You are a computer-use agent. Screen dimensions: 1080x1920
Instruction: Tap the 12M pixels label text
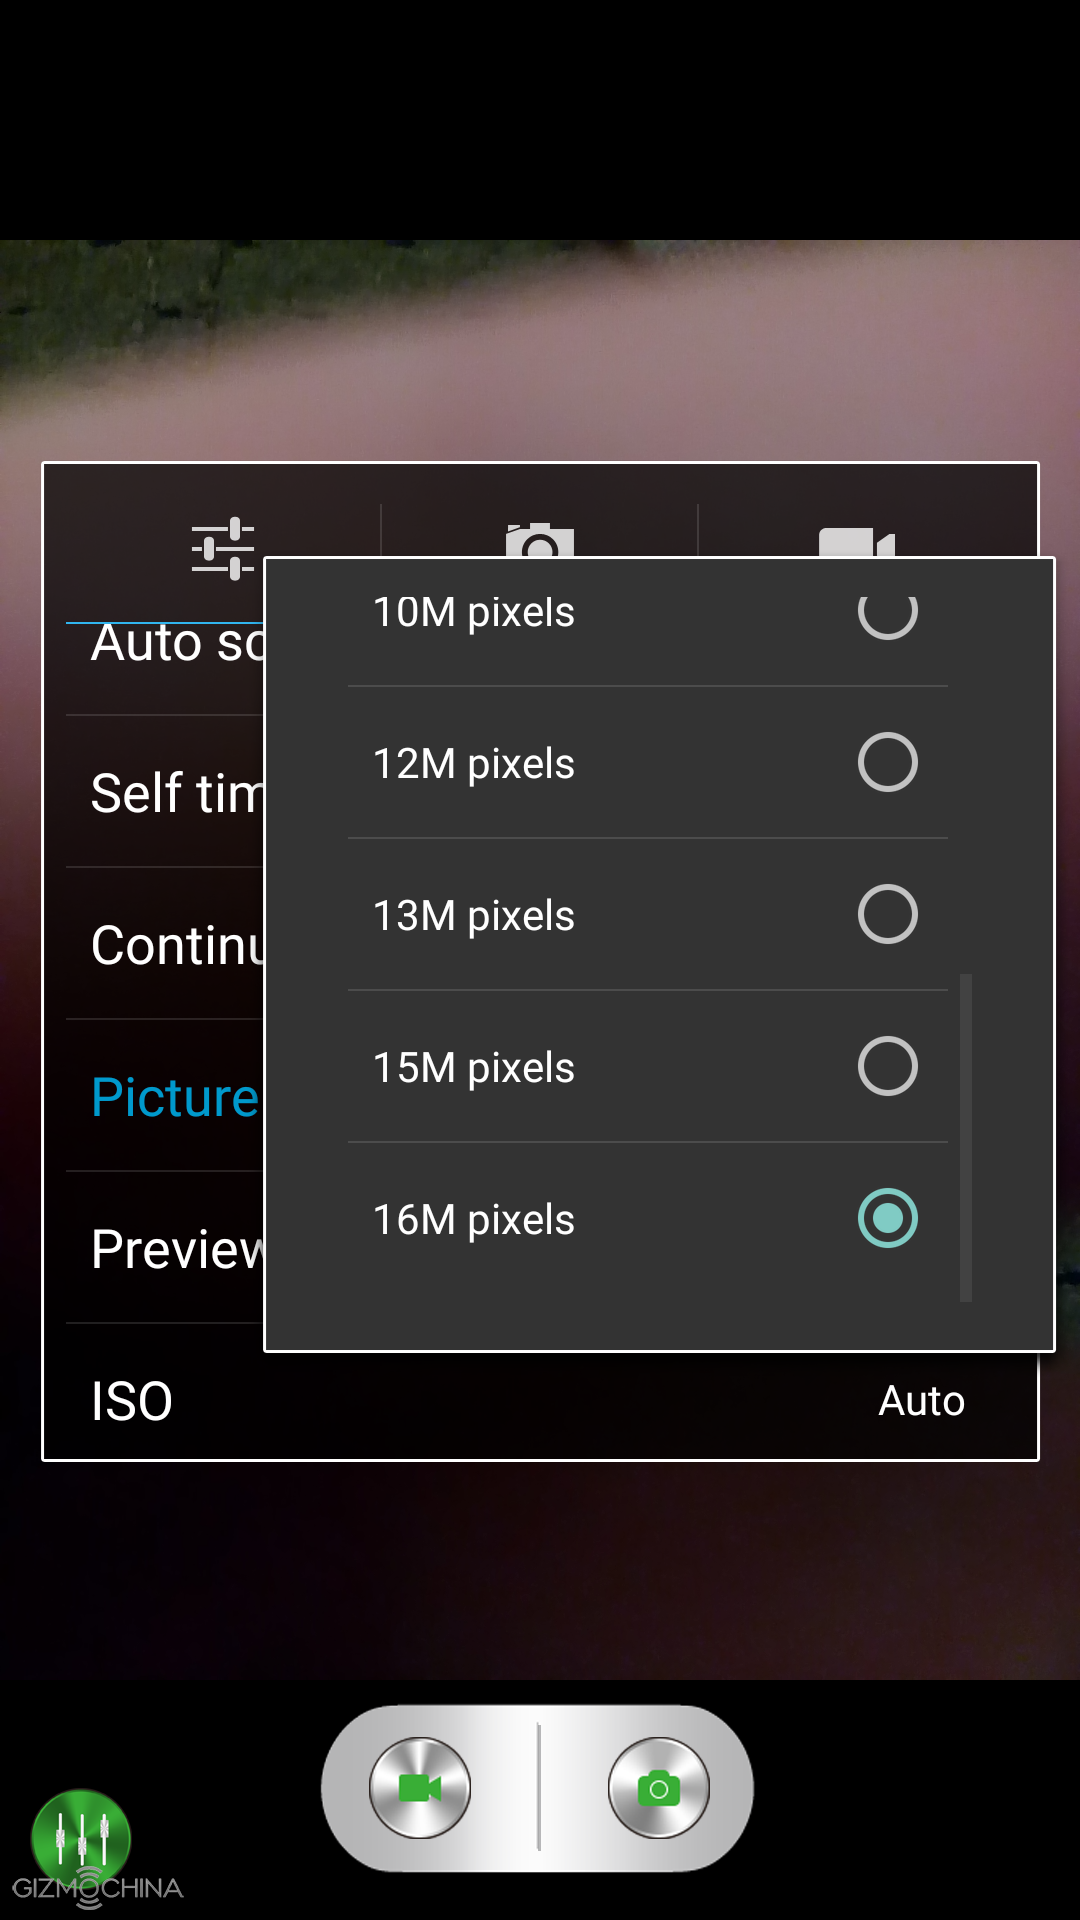click(x=473, y=764)
